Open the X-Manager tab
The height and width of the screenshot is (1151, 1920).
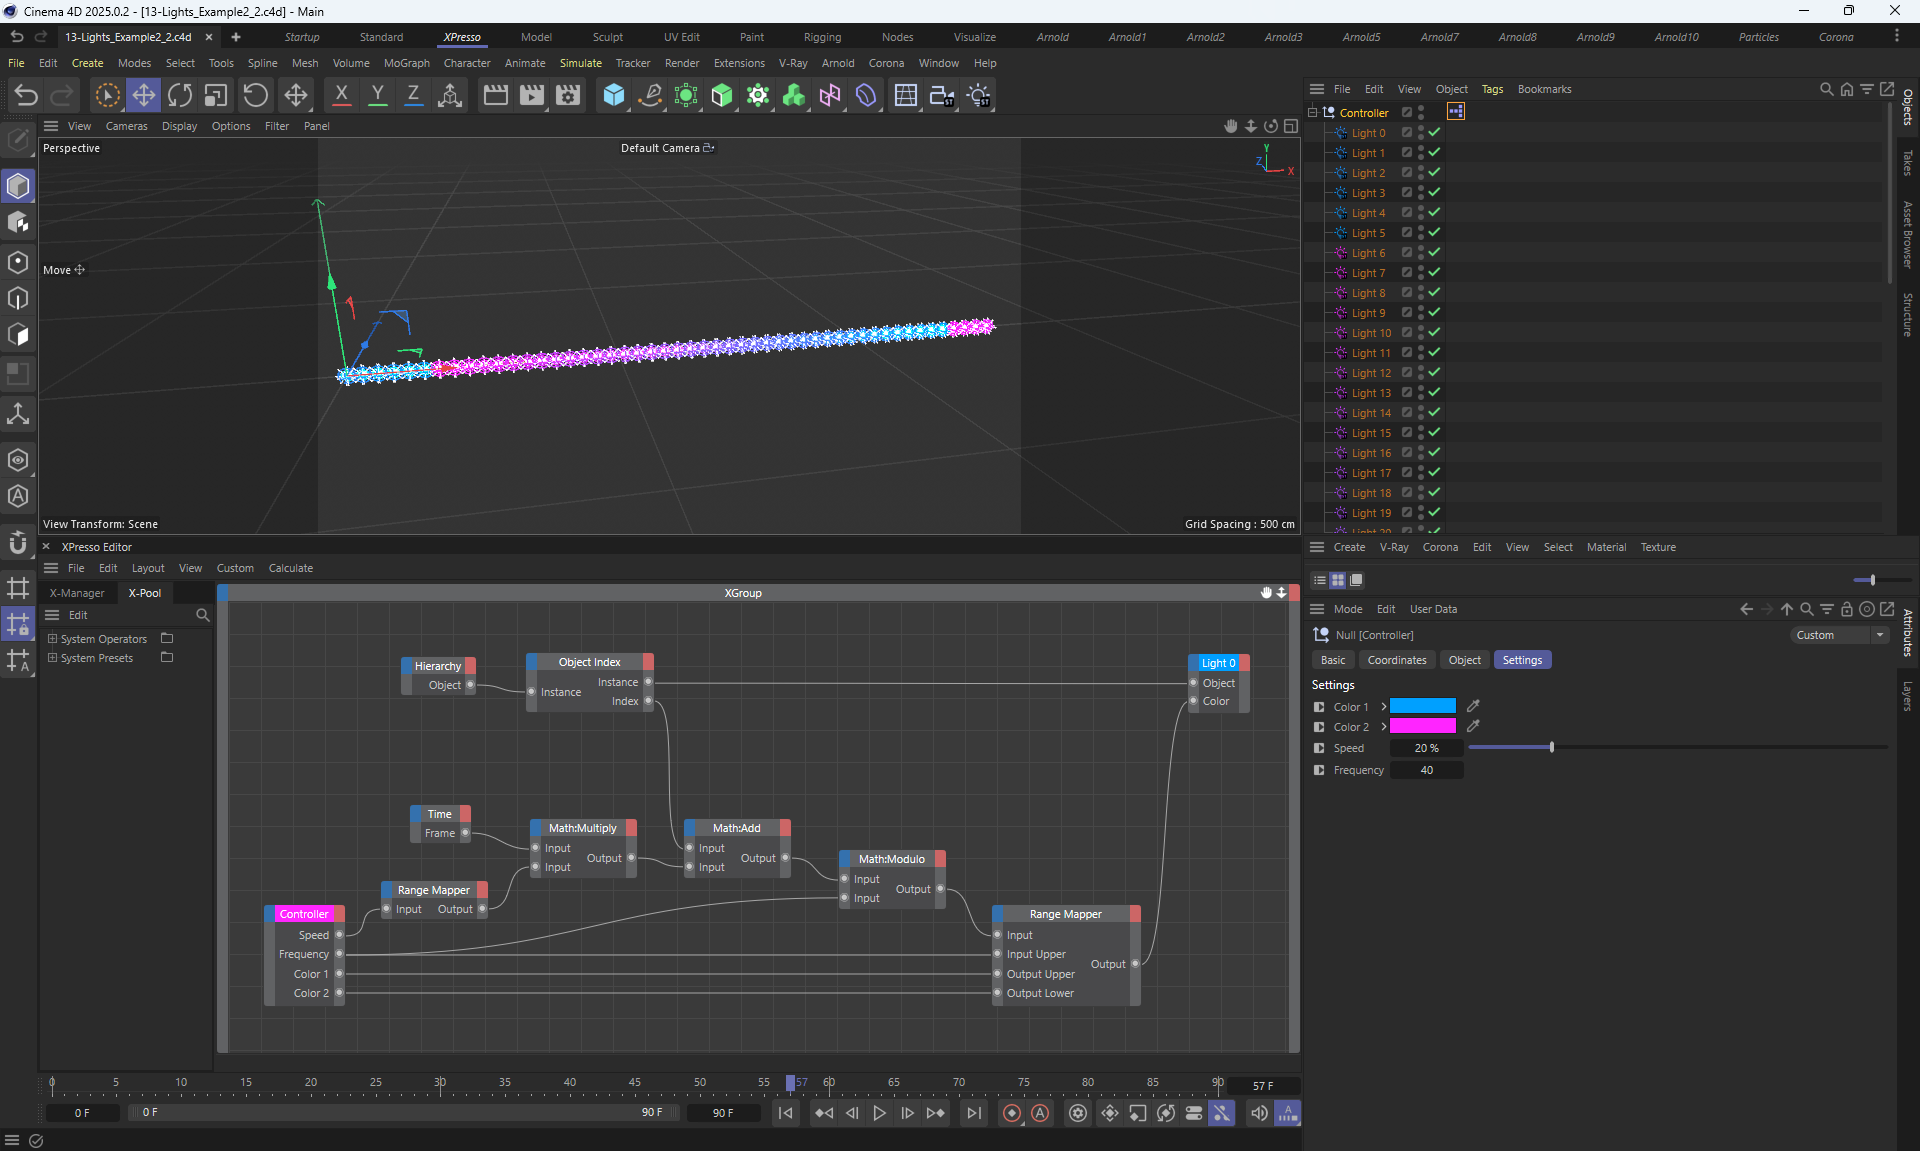click(x=77, y=593)
